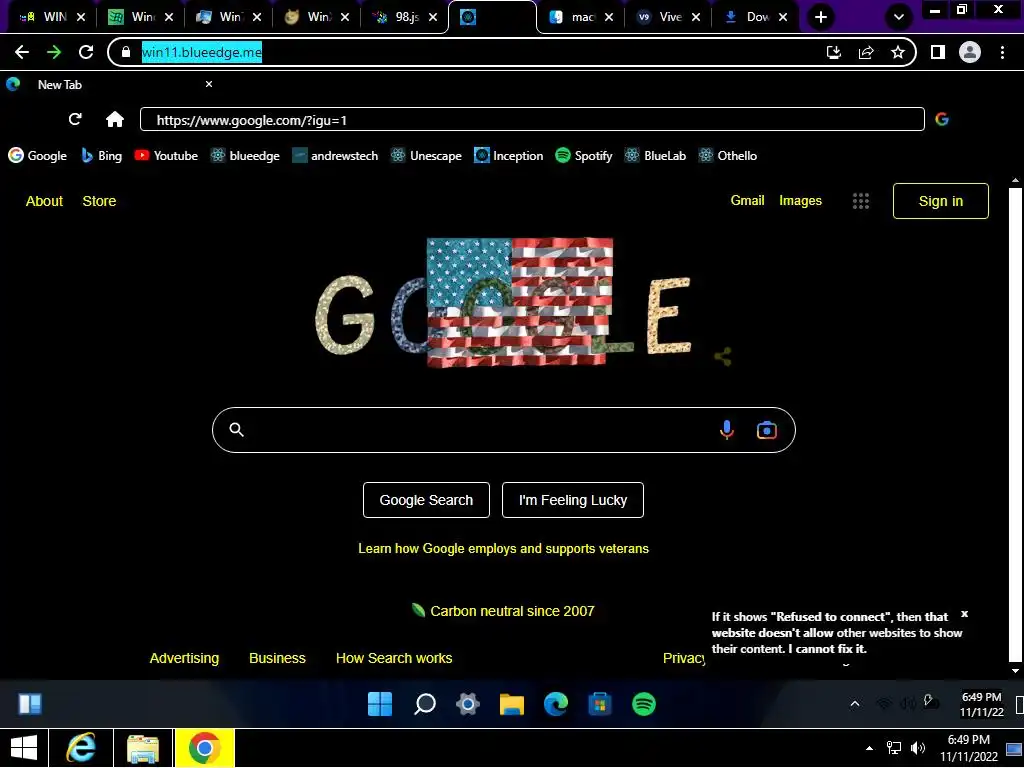The height and width of the screenshot is (768, 1024).
Task: Open Spotify in Windows 11 taskbar
Action: point(643,704)
